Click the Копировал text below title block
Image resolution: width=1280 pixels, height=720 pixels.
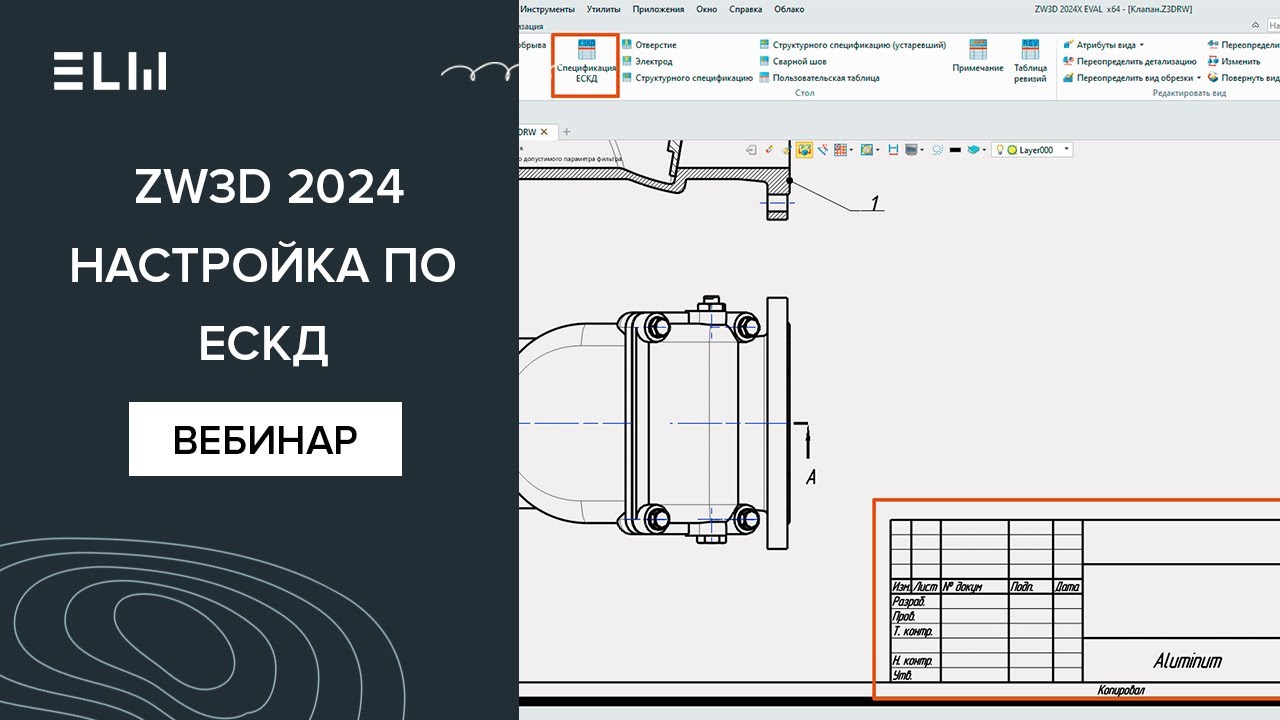pos(1120,690)
